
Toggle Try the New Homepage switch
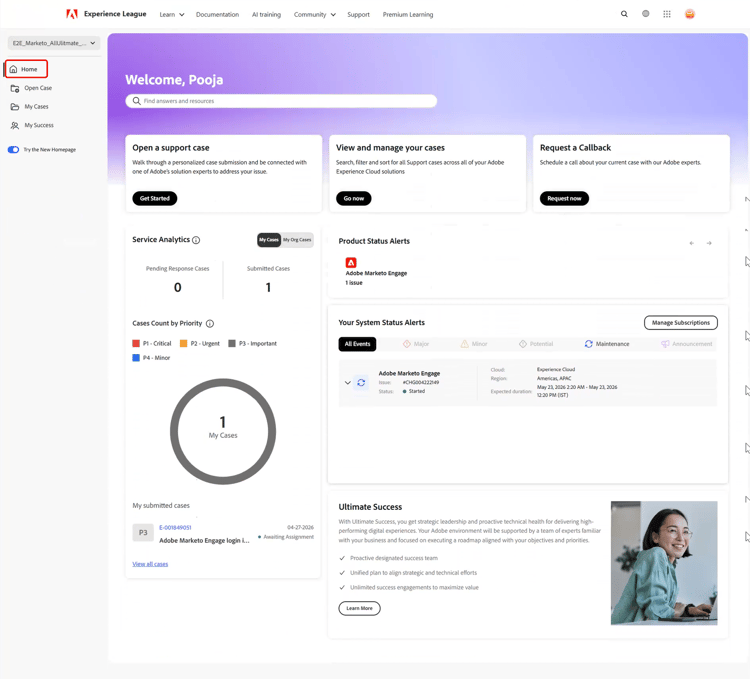[13, 150]
